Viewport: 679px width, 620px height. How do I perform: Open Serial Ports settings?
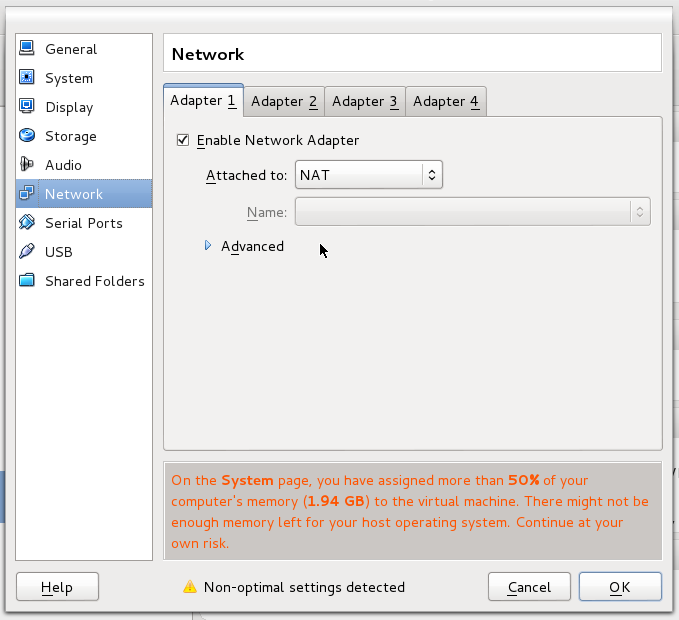tap(84, 223)
